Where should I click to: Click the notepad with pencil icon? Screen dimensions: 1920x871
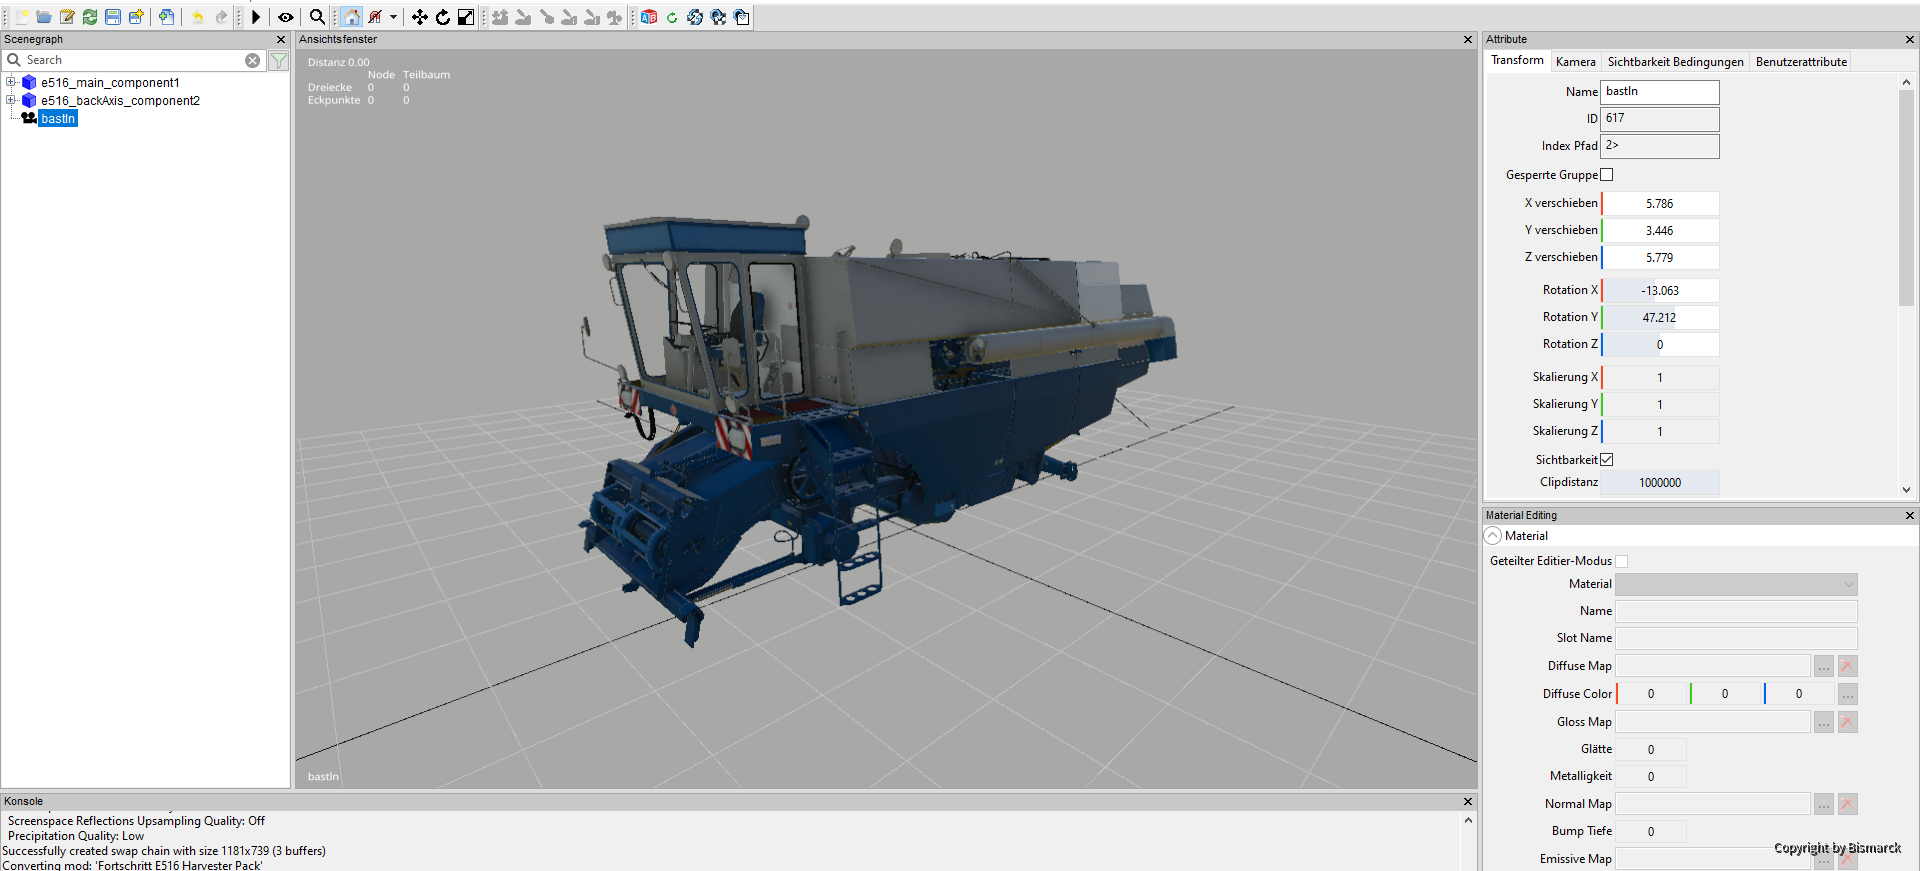point(67,17)
